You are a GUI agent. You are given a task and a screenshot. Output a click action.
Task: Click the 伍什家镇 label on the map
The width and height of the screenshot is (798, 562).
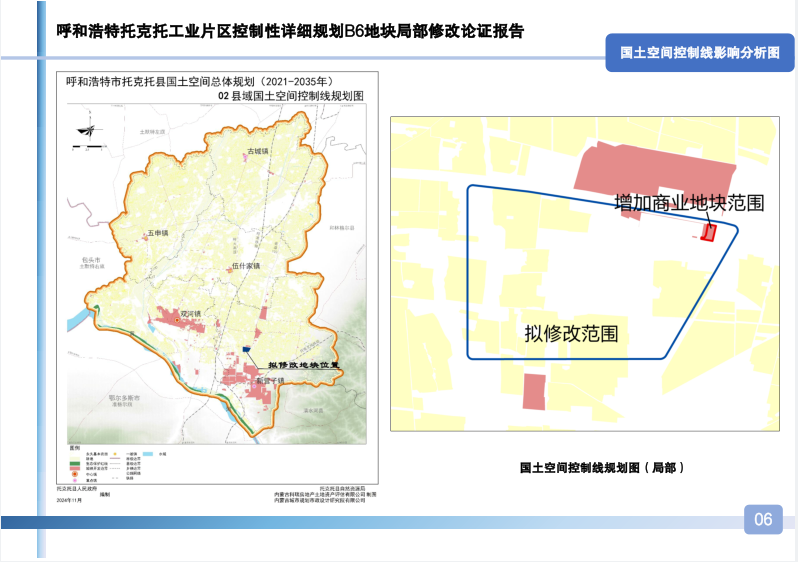(245, 266)
